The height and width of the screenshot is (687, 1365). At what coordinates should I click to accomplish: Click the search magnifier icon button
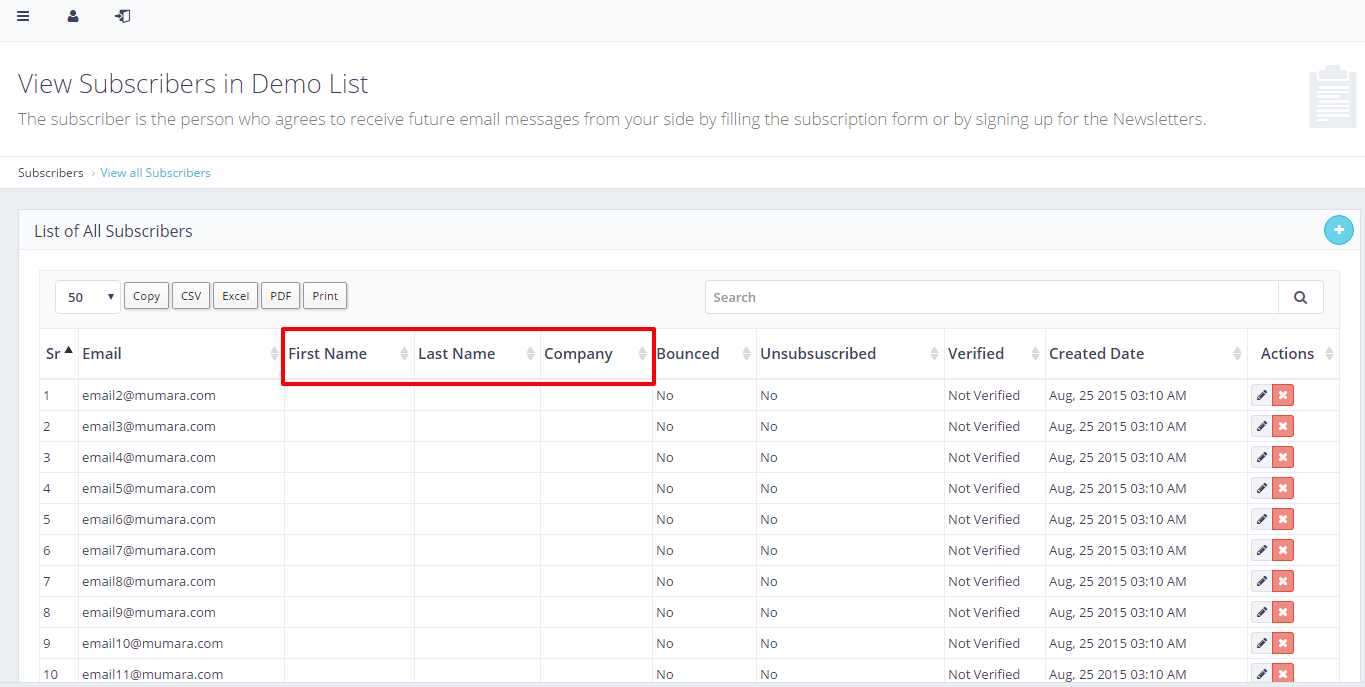(1300, 297)
